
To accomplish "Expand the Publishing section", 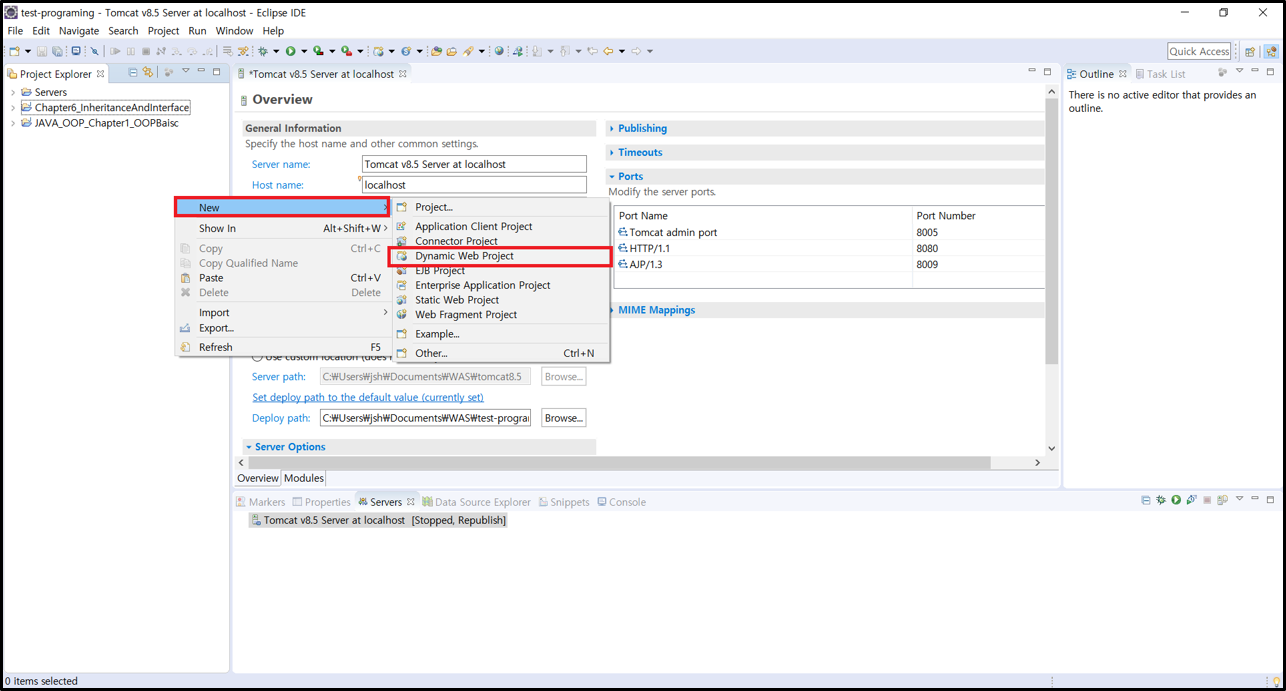I will [x=612, y=128].
